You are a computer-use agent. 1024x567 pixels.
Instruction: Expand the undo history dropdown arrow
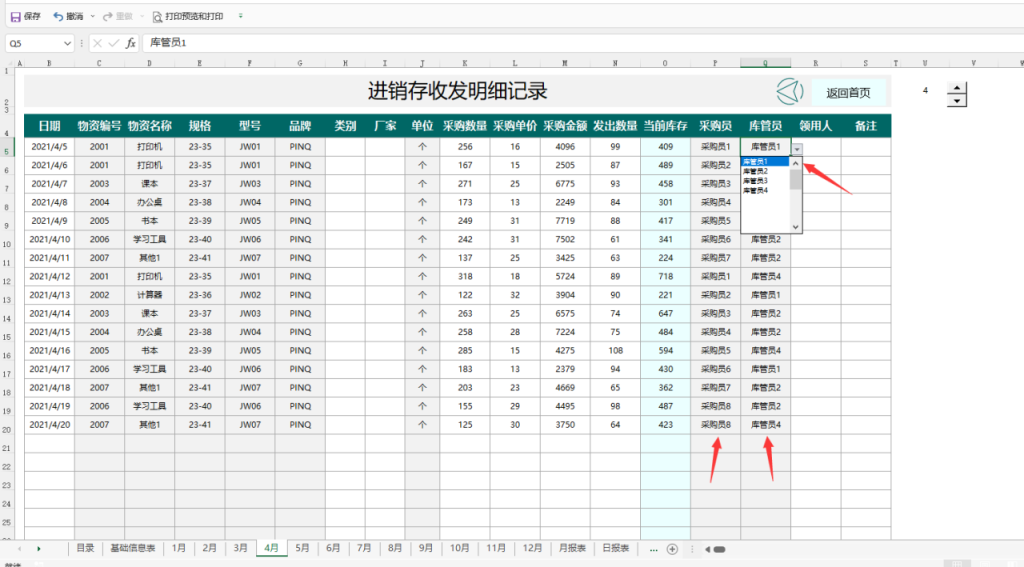[93, 16]
